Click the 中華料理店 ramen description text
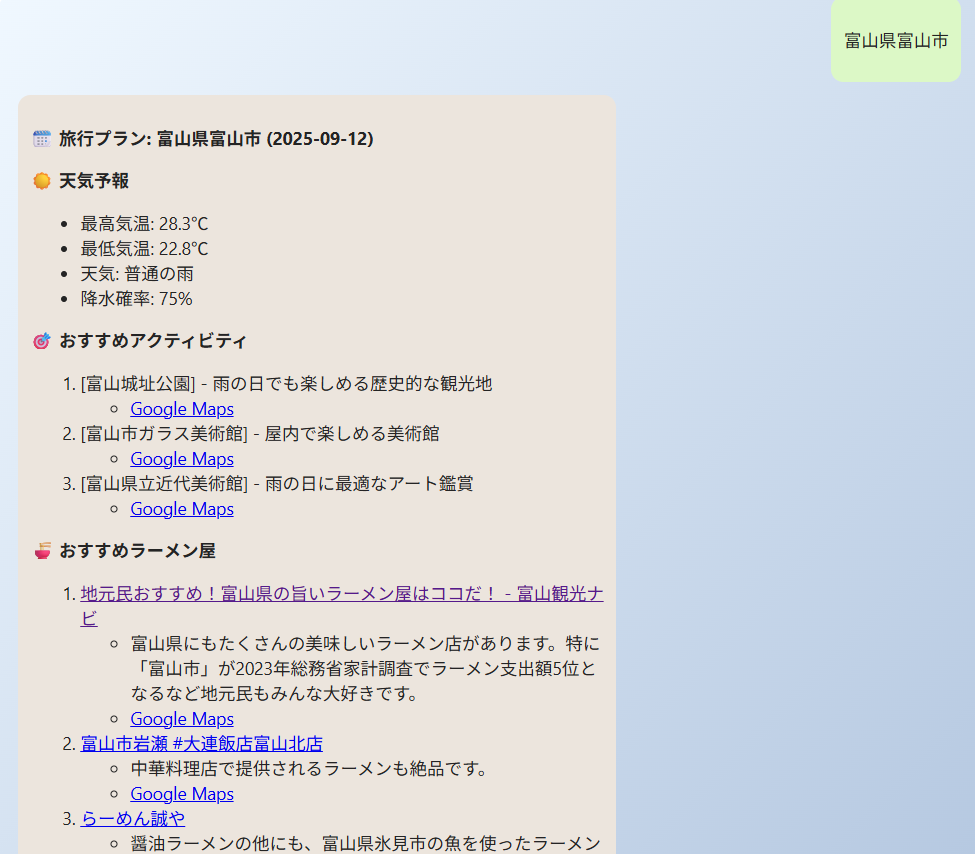The height and width of the screenshot is (854, 975). pos(308,769)
